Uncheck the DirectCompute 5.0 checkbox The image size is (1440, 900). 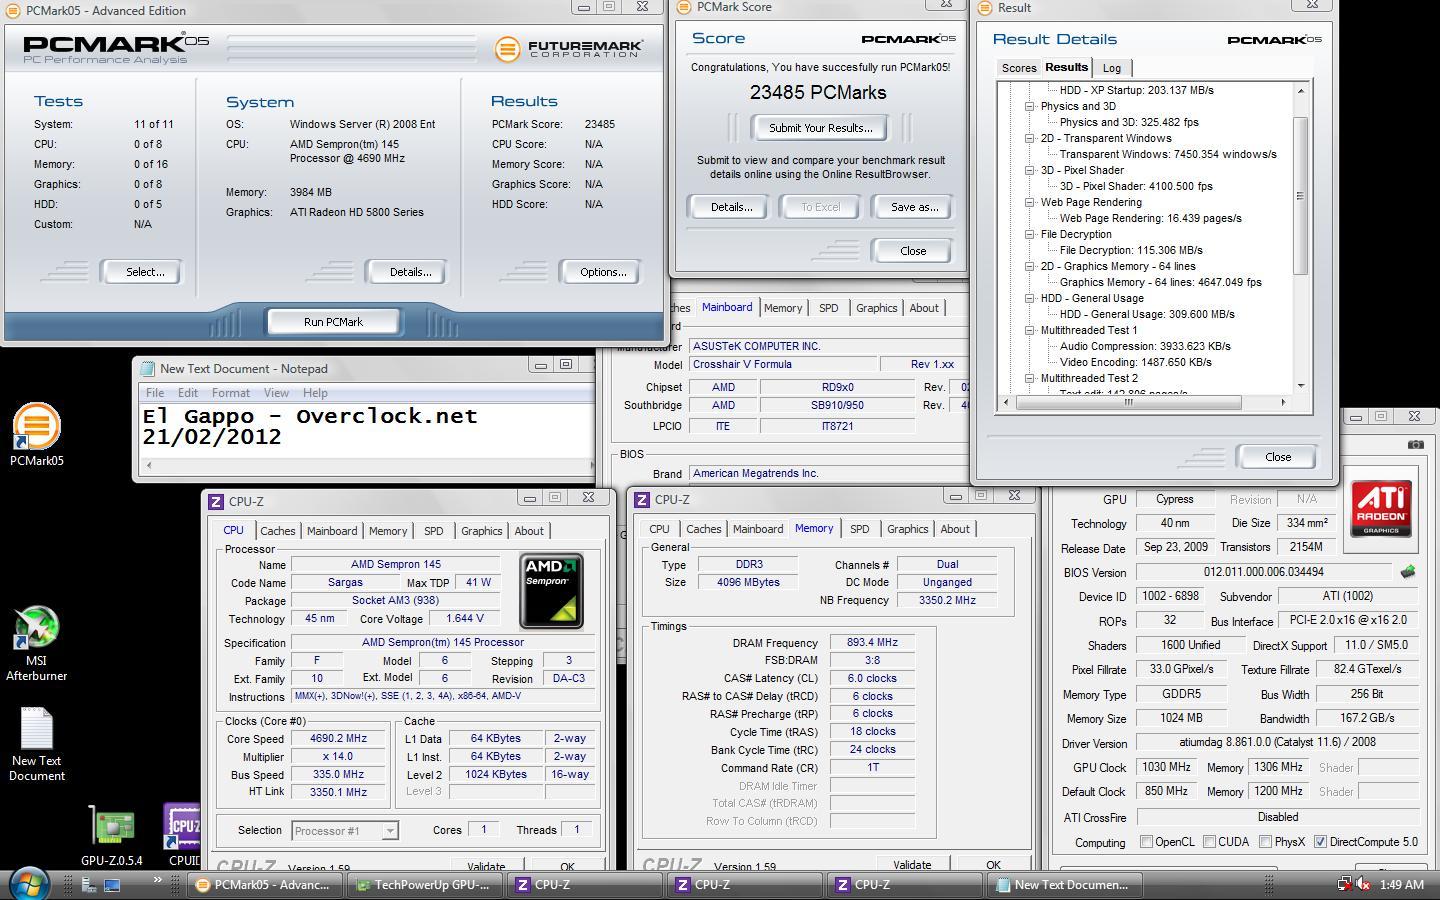pyautogui.click(x=1320, y=842)
